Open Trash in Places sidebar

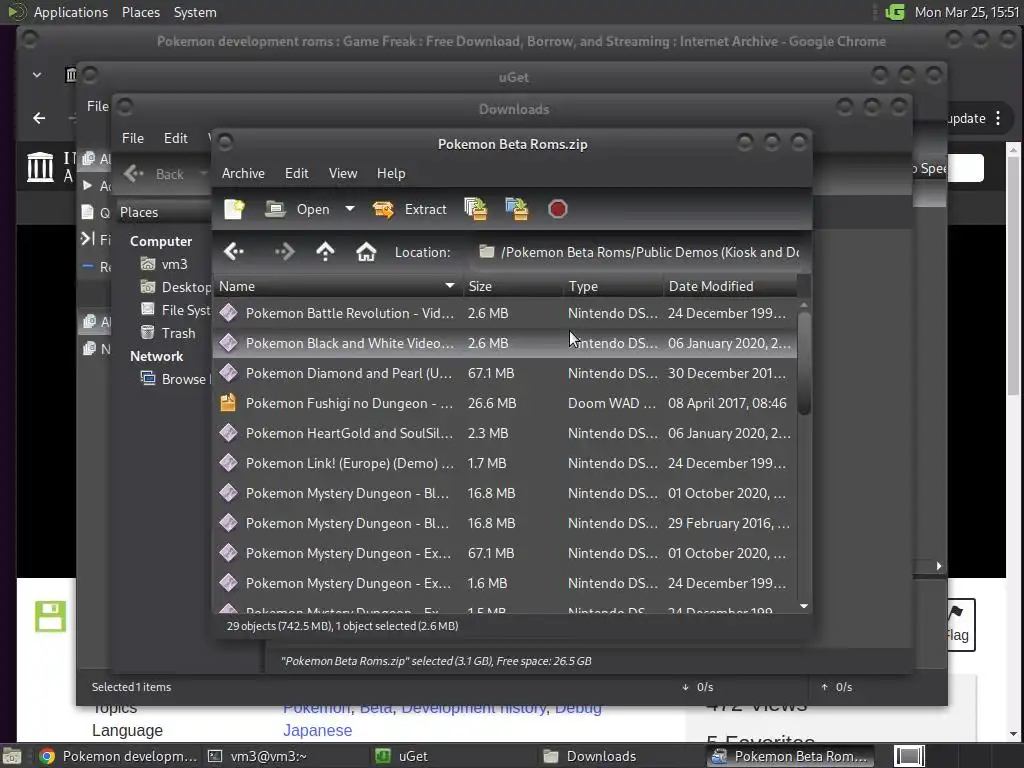coord(168,333)
